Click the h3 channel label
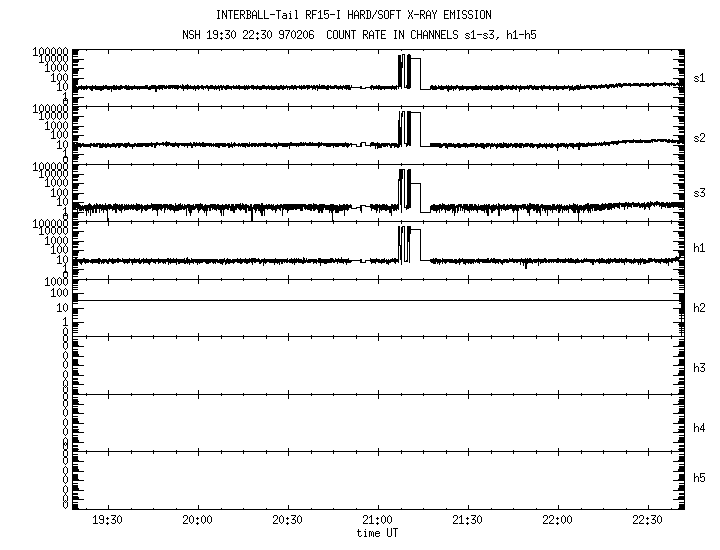The width and height of the screenshot is (720, 550). (701, 368)
